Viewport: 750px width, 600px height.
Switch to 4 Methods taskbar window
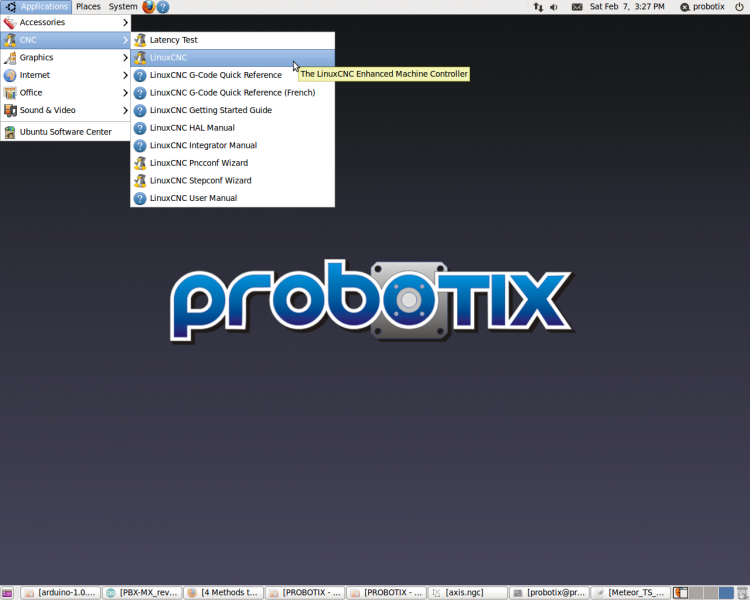pos(224,593)
